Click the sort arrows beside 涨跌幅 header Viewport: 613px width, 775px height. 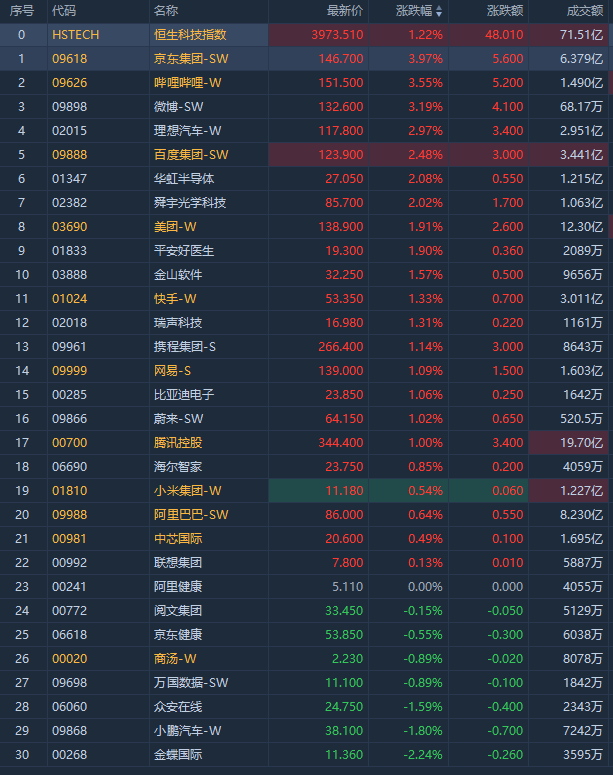point(437,10)
